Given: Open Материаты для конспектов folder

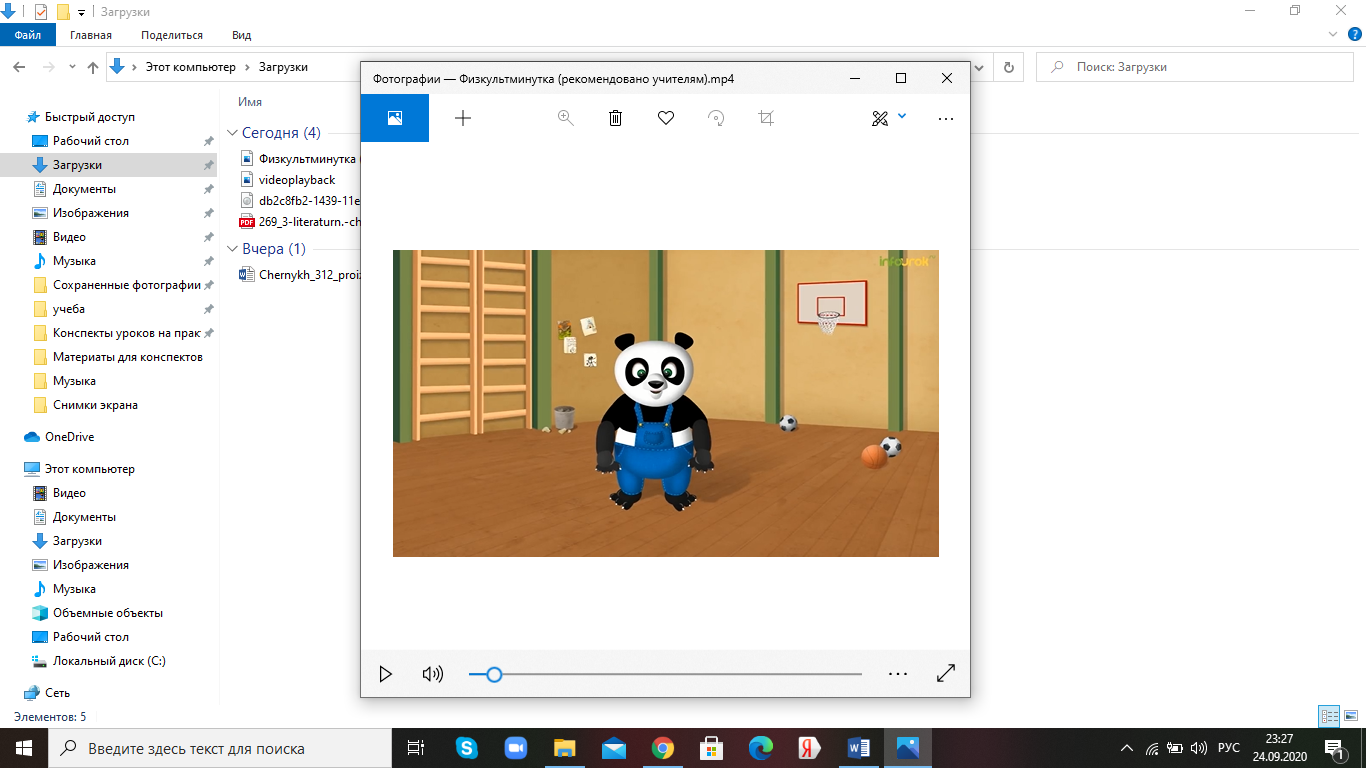Looking at the screenshot, I should tap(128, 357).
